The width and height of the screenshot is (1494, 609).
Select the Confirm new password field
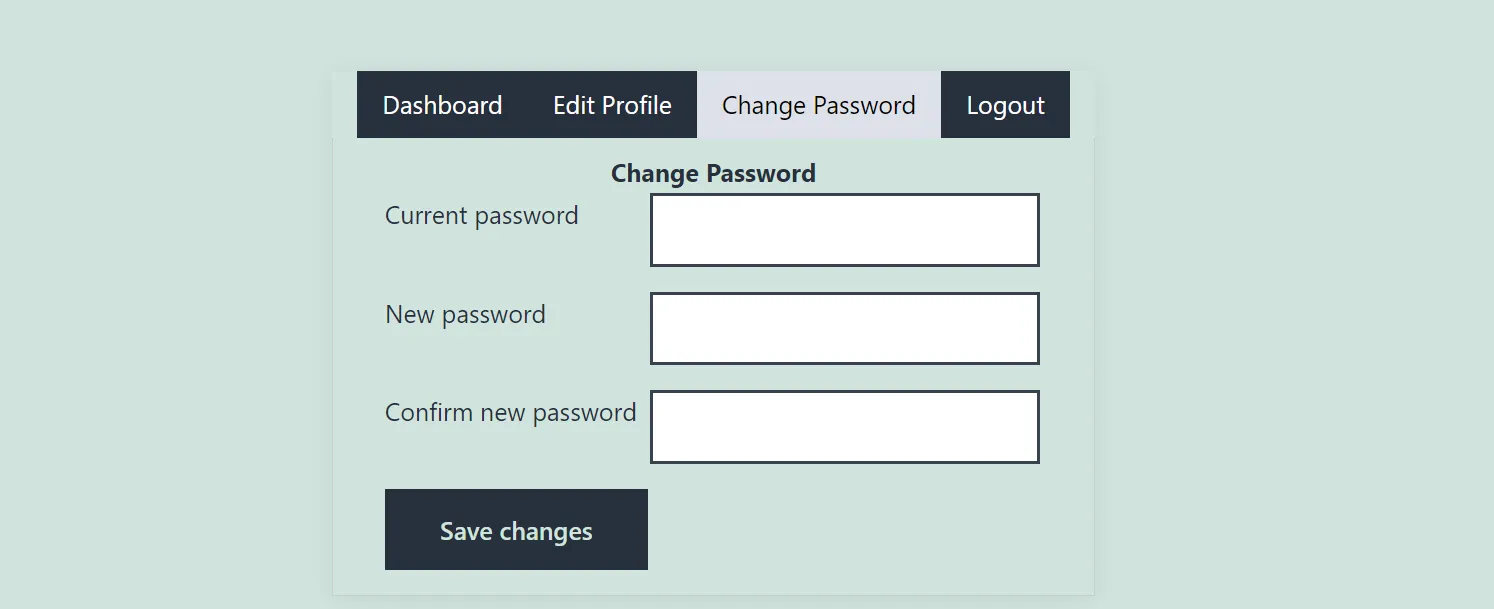click(844, 427)
